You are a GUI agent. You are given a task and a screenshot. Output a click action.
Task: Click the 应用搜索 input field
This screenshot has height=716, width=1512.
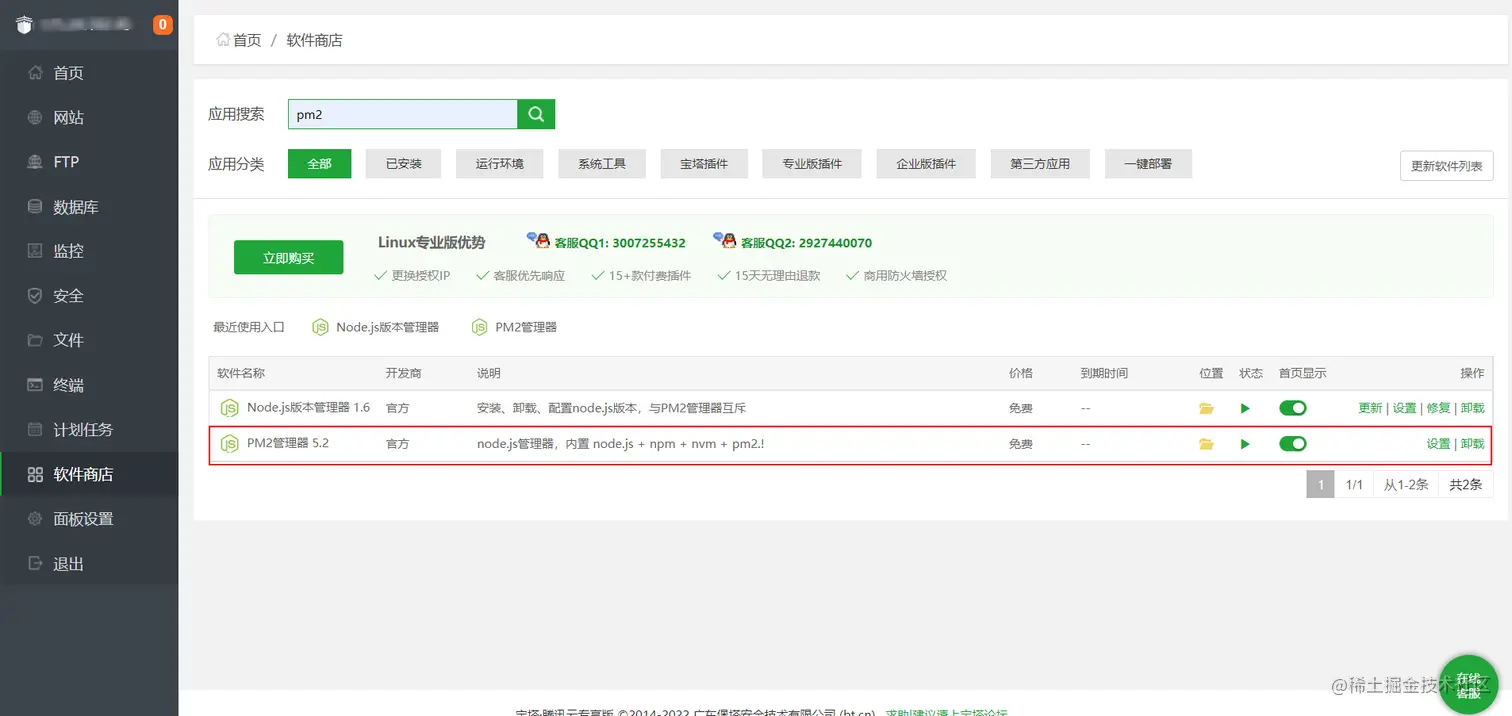click(403, 114)
